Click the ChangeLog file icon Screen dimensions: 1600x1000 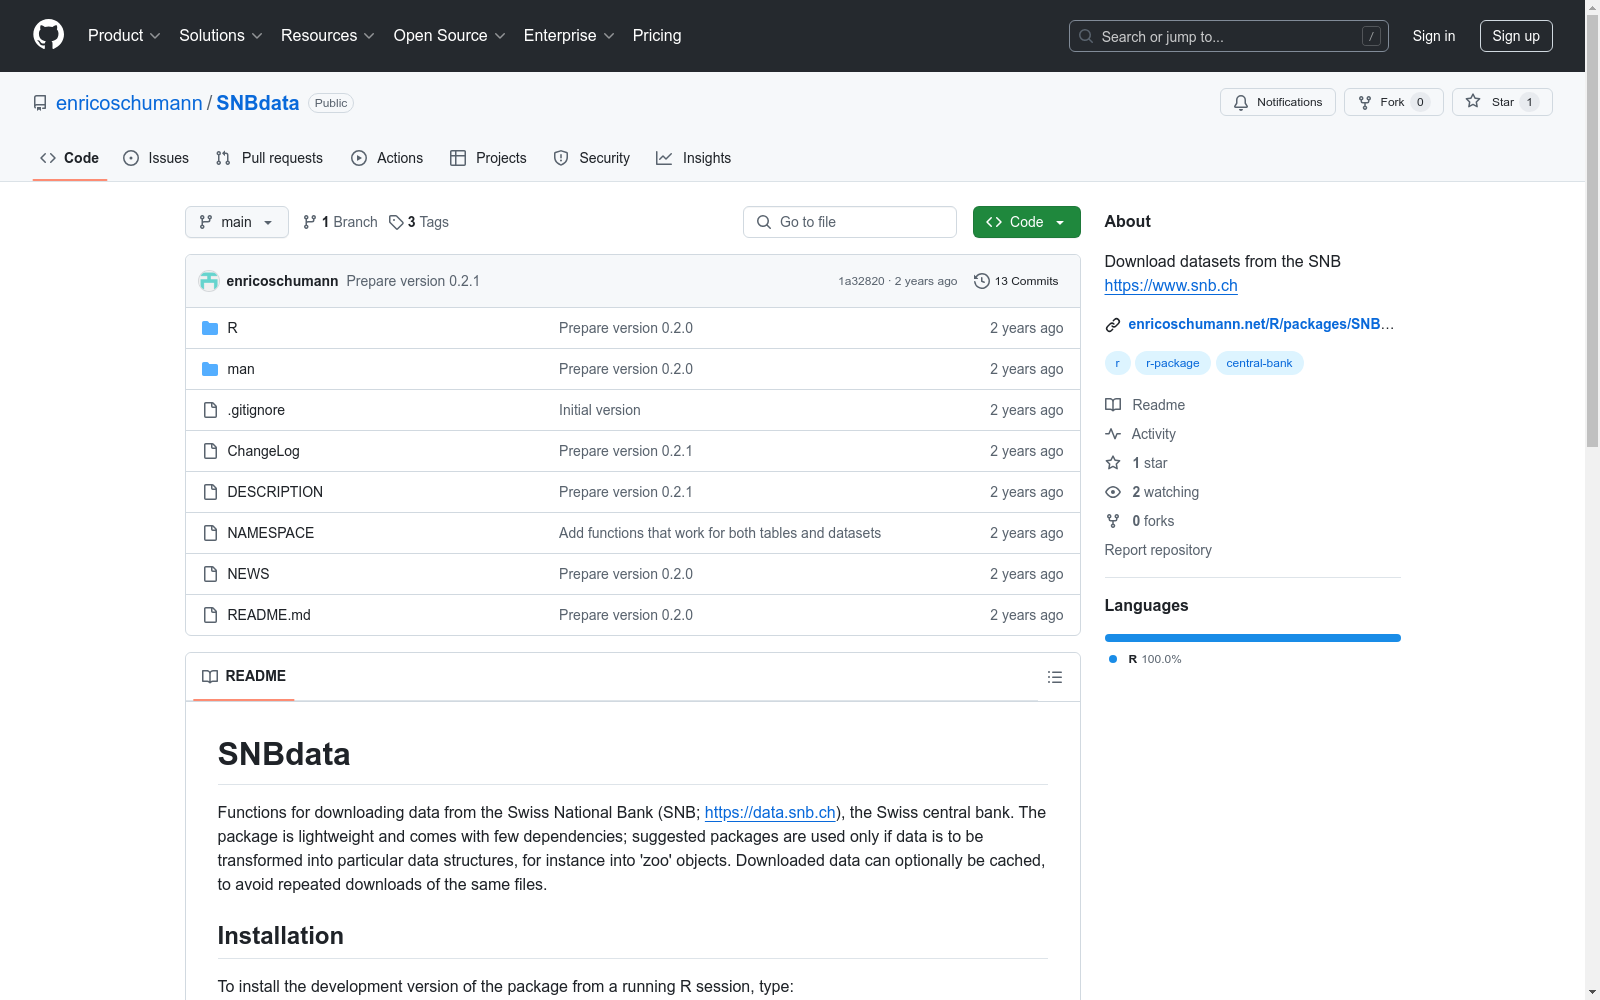(210, 451)
